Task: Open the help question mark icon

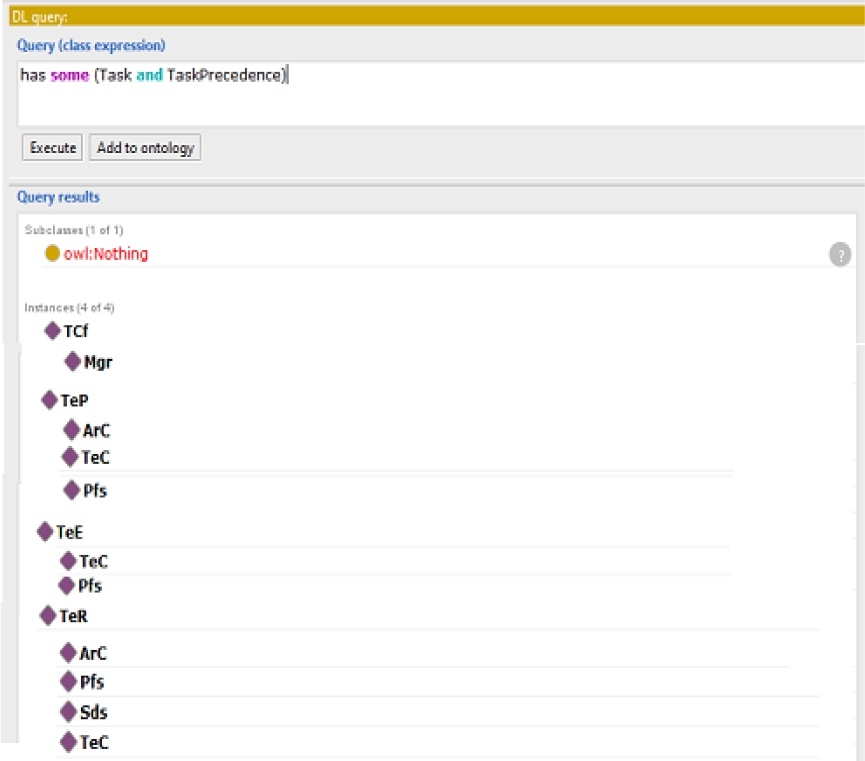Action: [x=840, y=254]
